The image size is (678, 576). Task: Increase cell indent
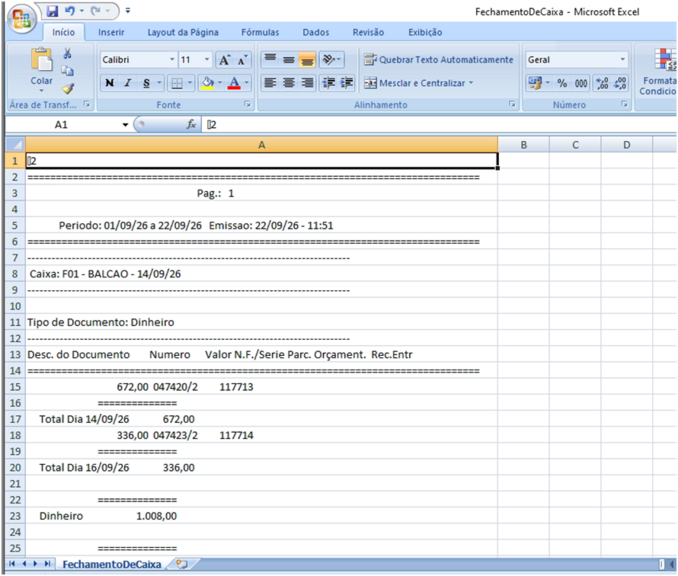point(347,83)
